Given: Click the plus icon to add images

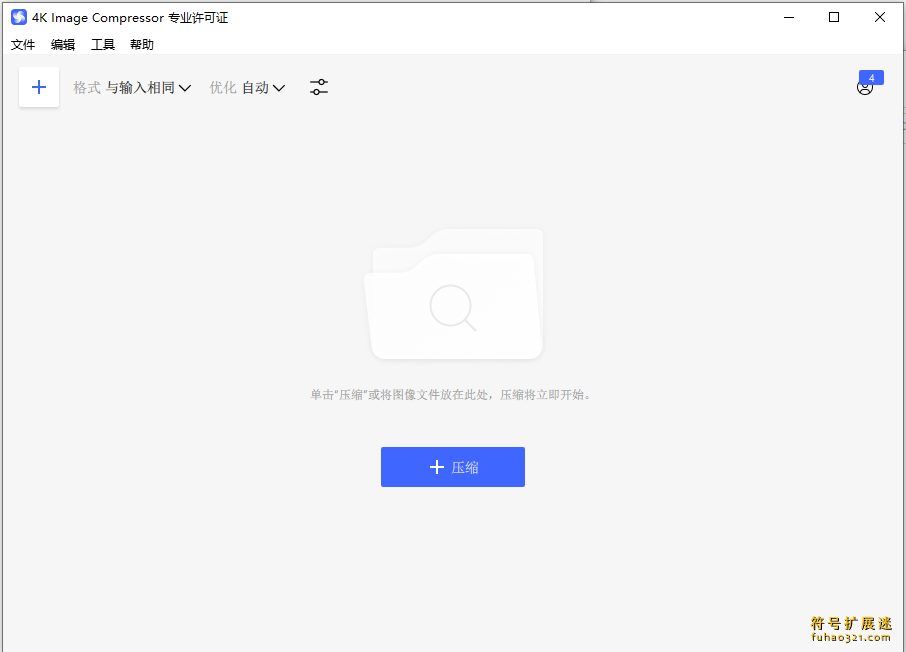Looking at the screenshot, I should coord(39,88).
